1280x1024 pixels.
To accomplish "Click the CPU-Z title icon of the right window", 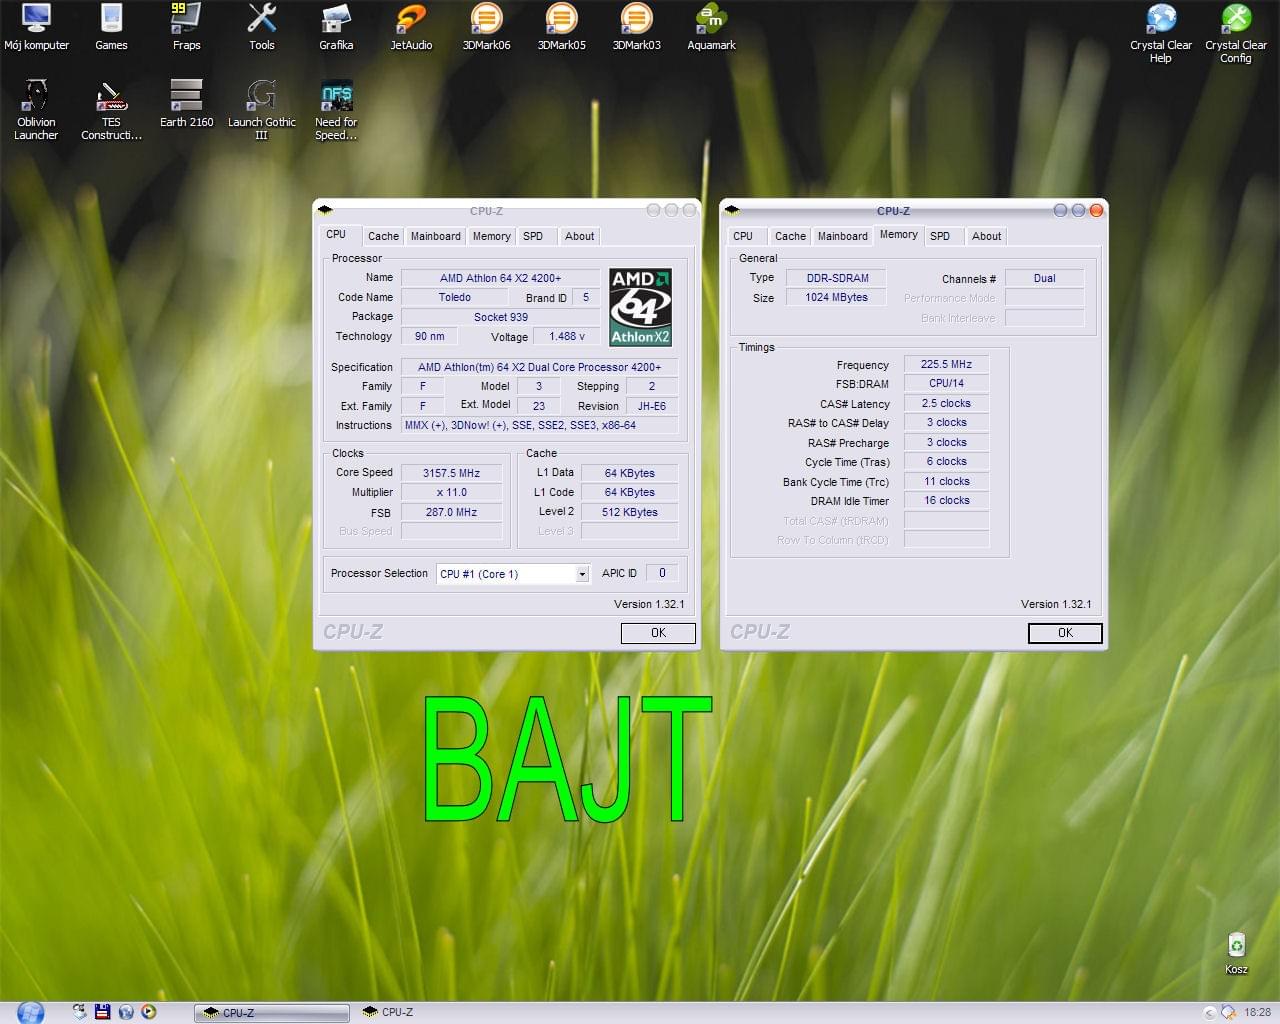I will [x=732, y=210].
